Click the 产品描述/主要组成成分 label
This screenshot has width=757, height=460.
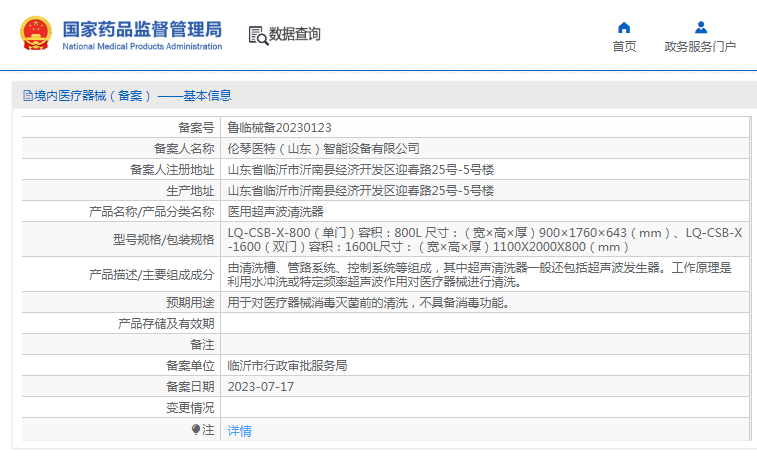pyautogui.click(x=152, y=275)
